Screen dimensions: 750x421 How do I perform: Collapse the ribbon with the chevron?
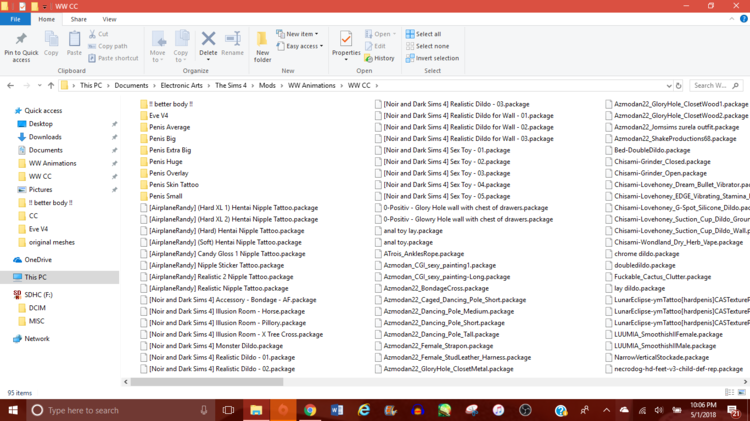coord(731,19)
